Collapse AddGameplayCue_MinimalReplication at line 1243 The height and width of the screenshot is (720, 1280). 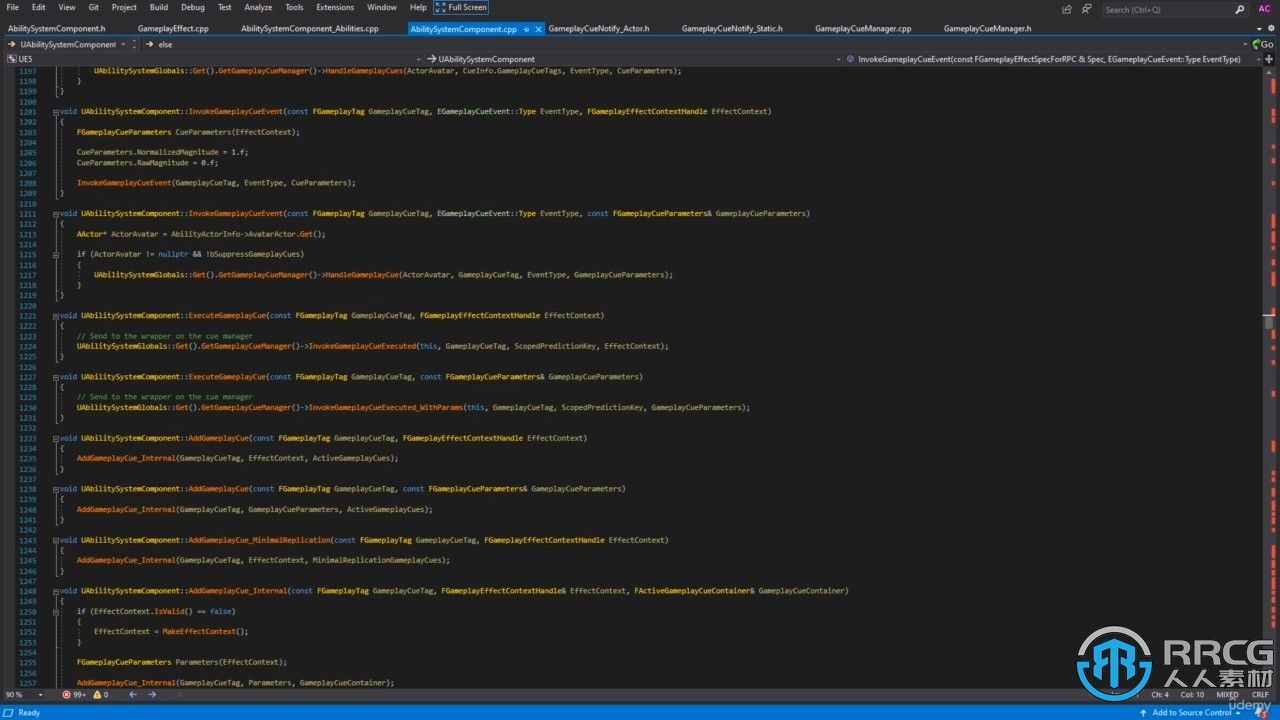(56, 540)
